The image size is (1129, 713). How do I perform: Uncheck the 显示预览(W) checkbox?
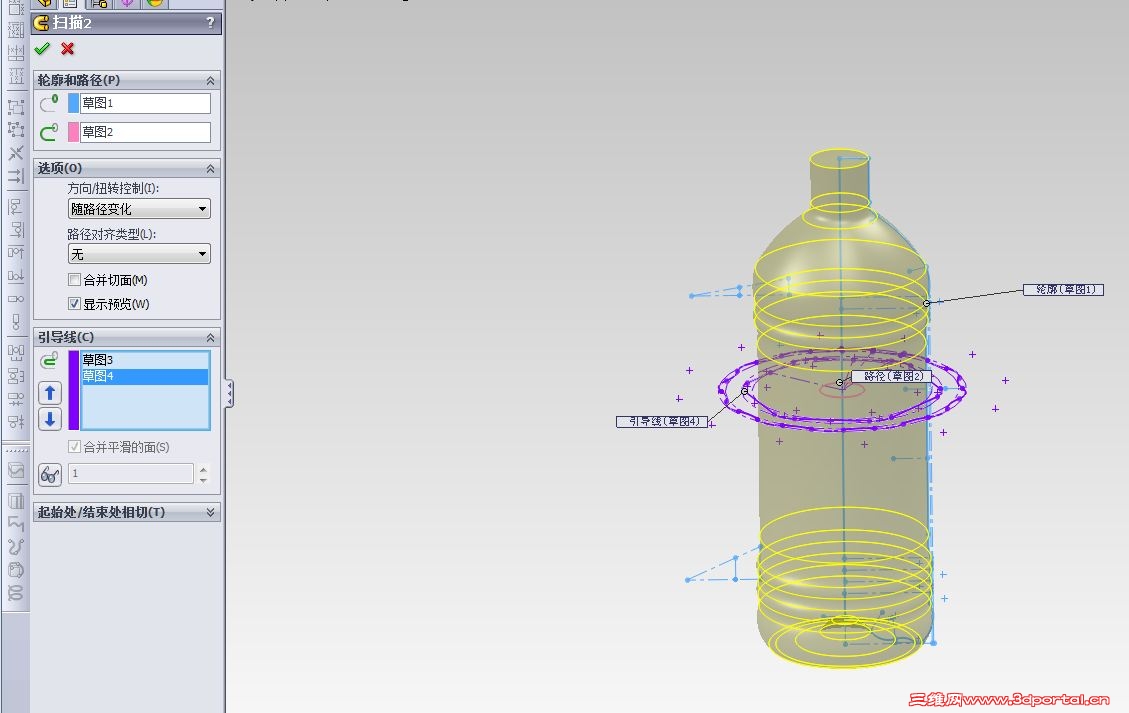pos(74,304)
